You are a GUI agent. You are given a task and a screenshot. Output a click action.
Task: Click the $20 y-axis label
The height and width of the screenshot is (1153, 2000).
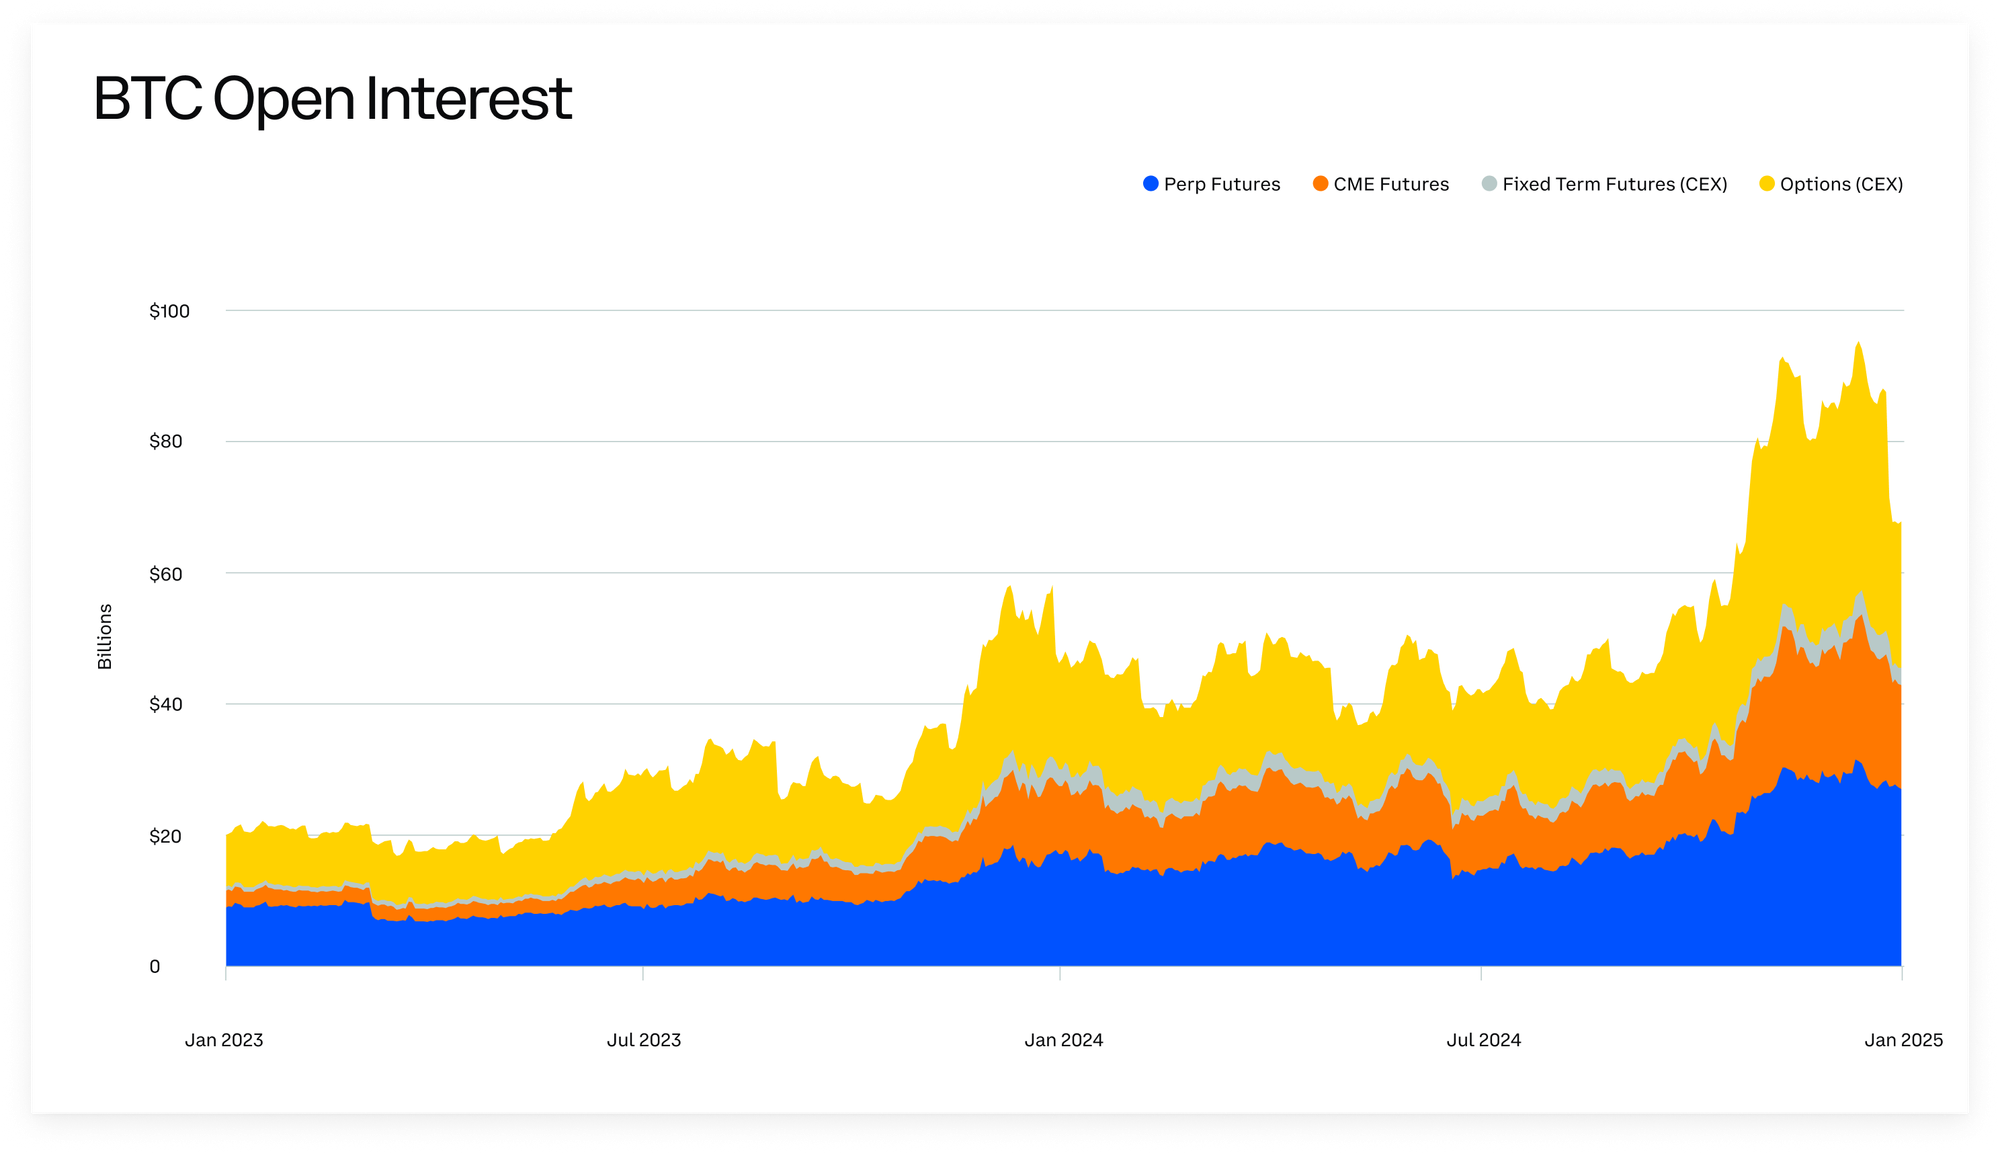[x=166, y=836]
